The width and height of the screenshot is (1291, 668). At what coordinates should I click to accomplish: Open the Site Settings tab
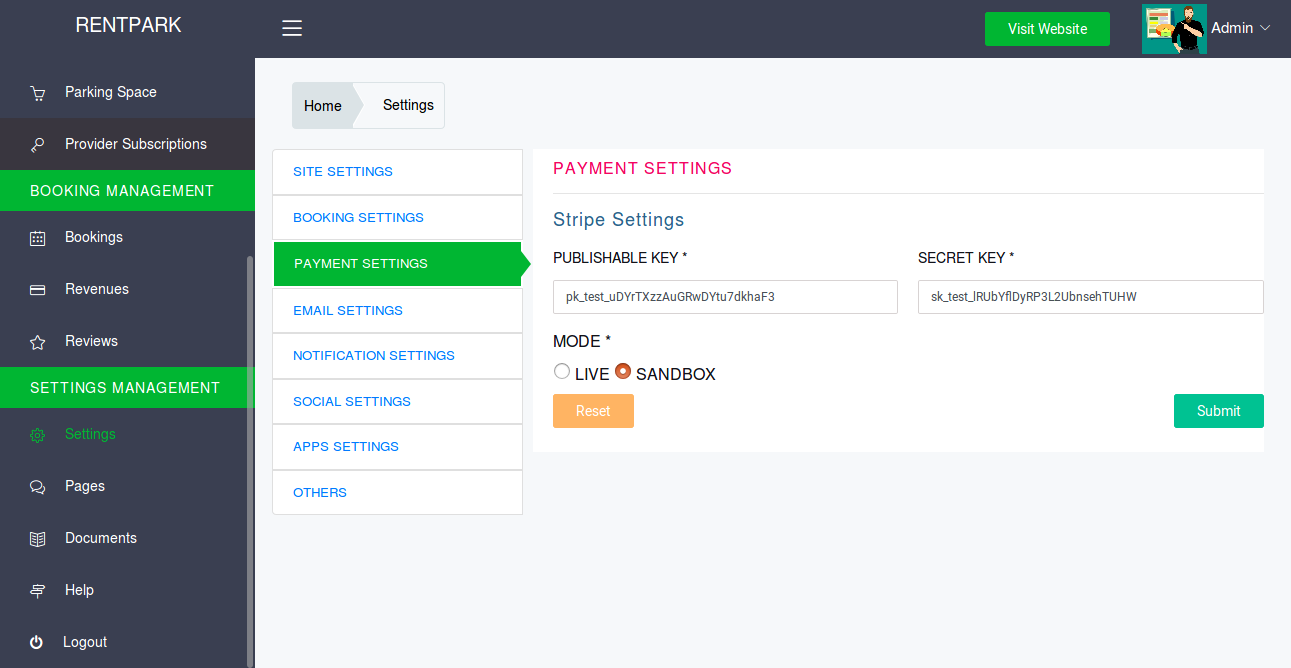point(397,172)
